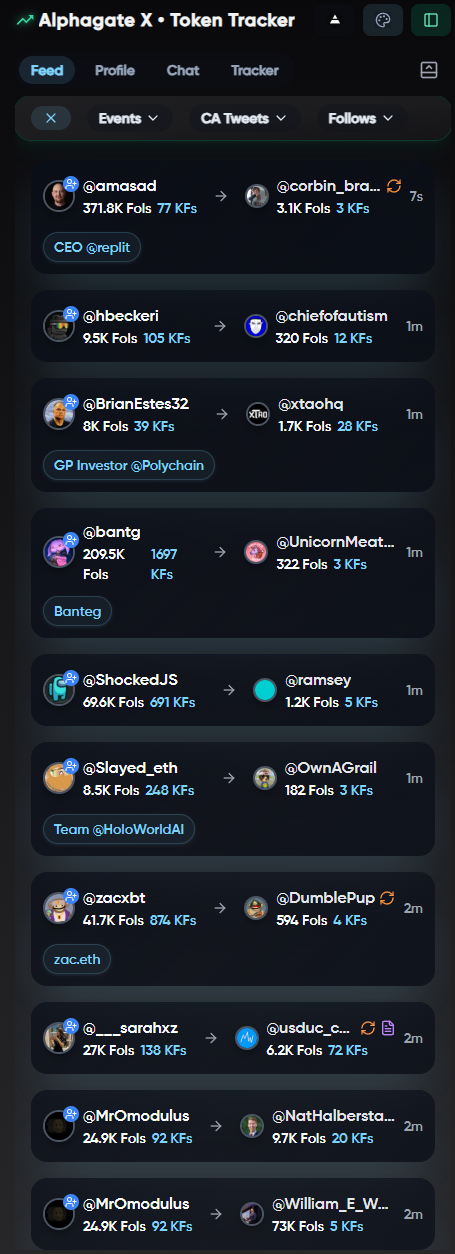455x1254 pixels.
Task: Clear filters with the X button
Action: pos(51,118)
